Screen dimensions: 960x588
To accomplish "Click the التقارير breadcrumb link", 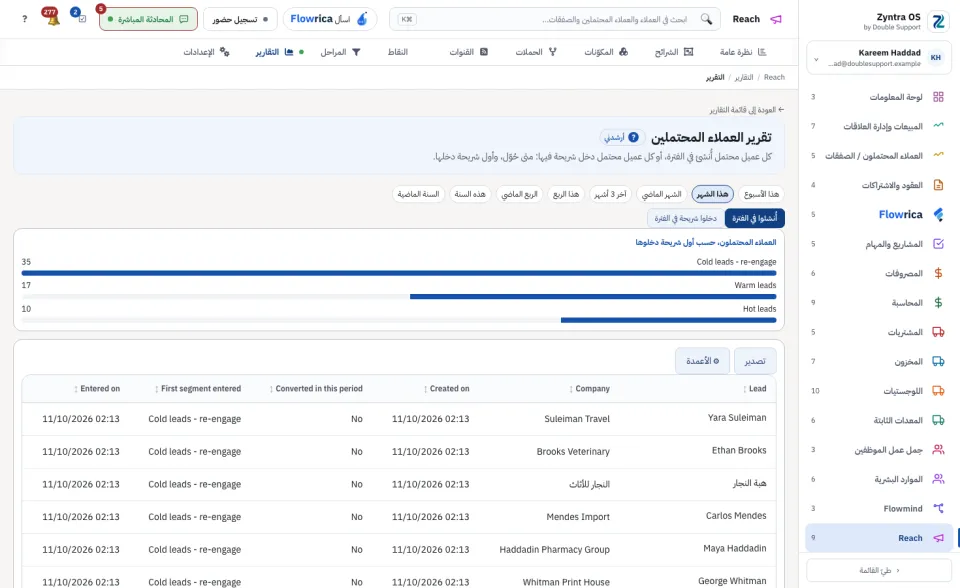I will point(744,77).
